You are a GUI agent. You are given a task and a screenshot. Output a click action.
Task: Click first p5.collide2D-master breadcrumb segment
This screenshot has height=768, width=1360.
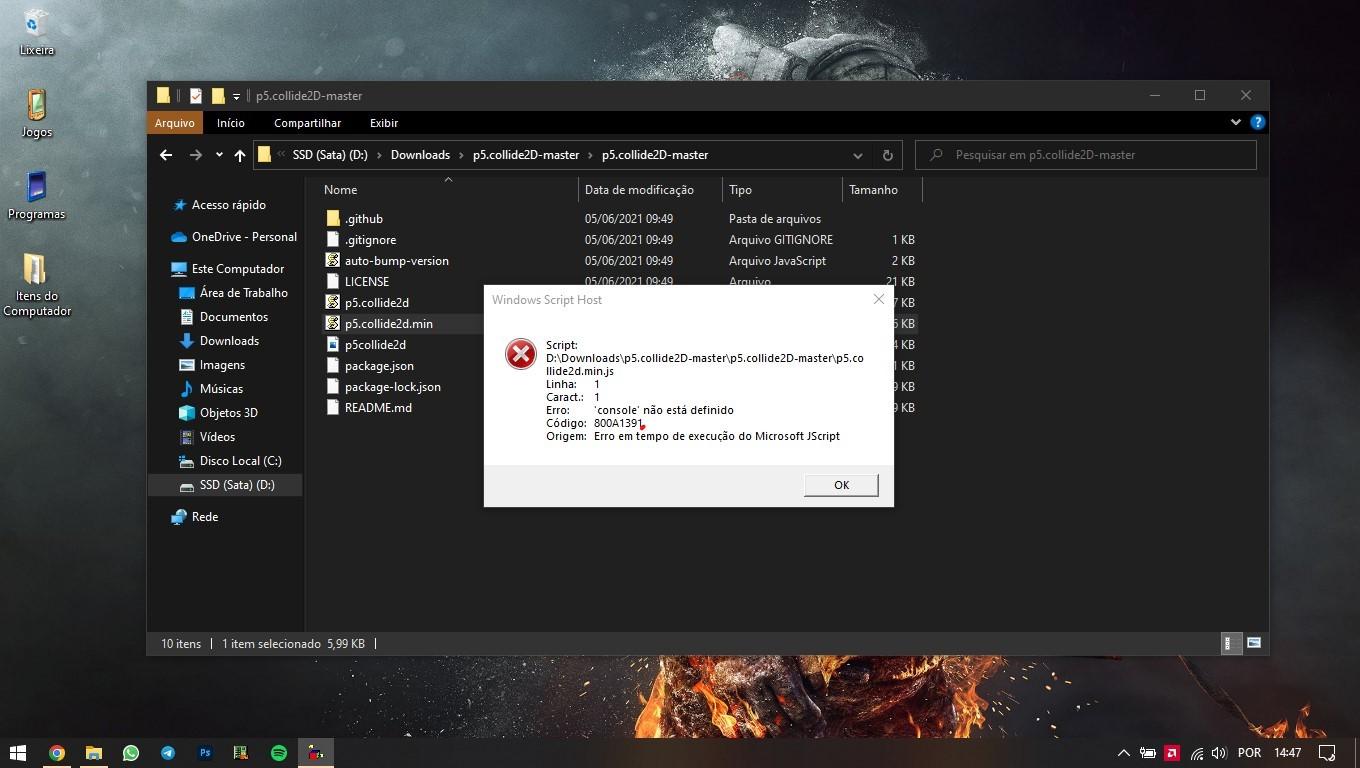(526, 155)
